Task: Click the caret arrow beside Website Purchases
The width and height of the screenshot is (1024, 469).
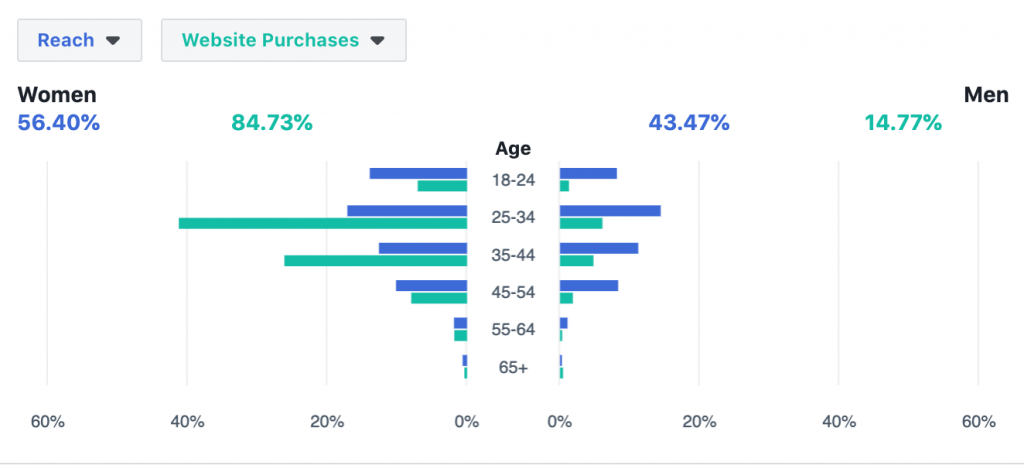Action: 377,41
